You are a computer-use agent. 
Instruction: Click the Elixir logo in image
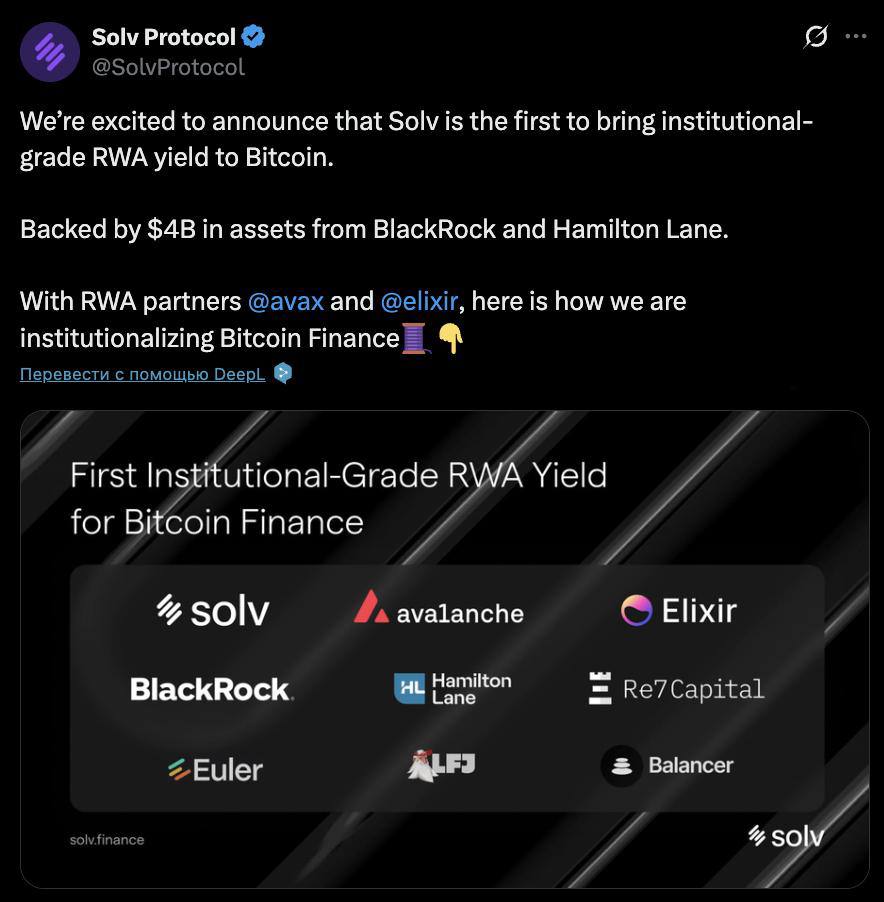[x=679, y=610]
